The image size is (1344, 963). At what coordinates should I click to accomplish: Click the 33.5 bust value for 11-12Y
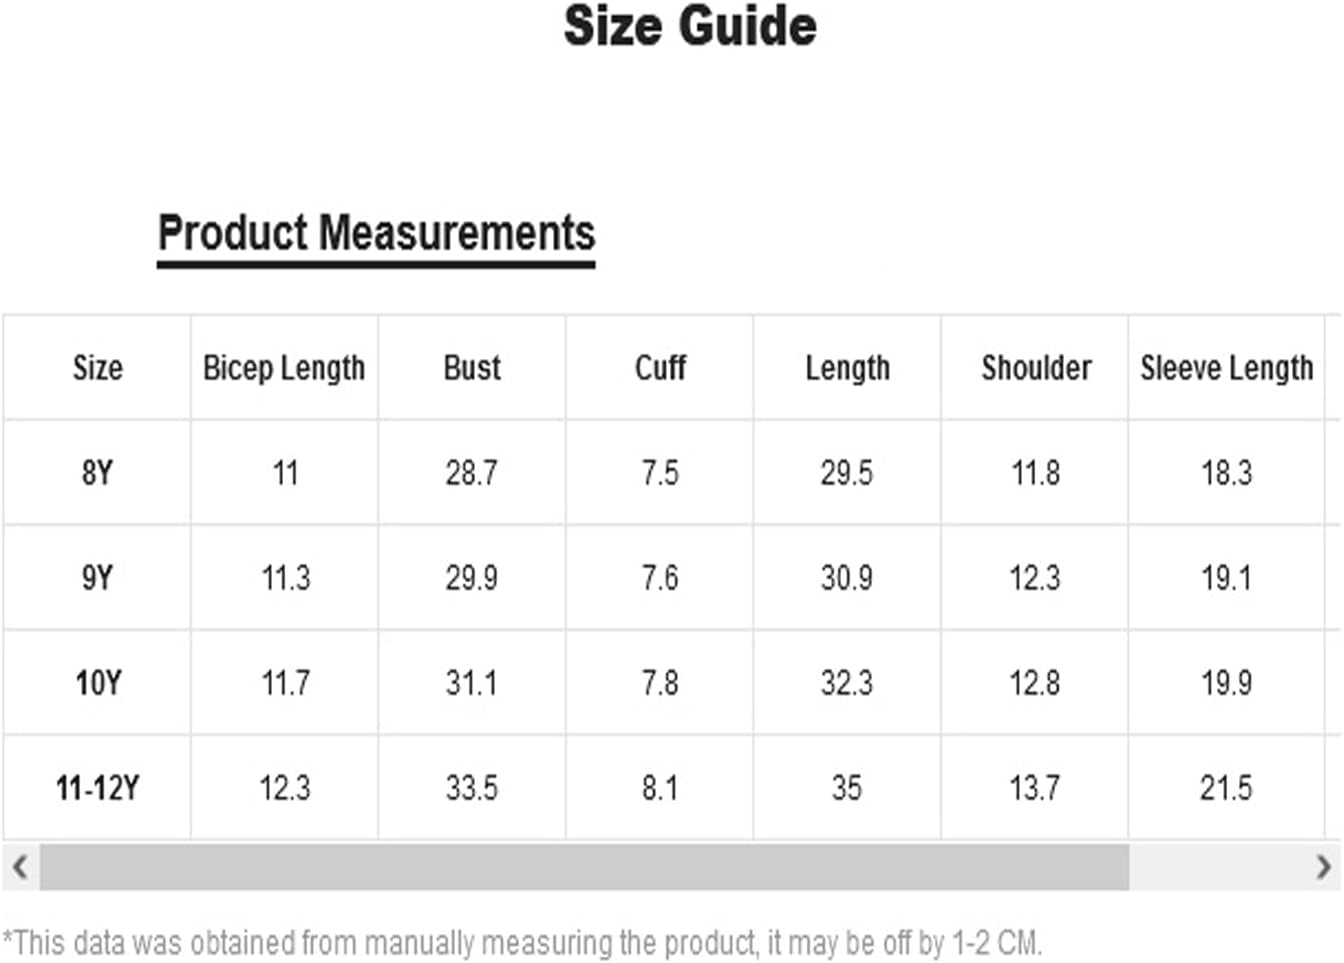pos(472,788)
